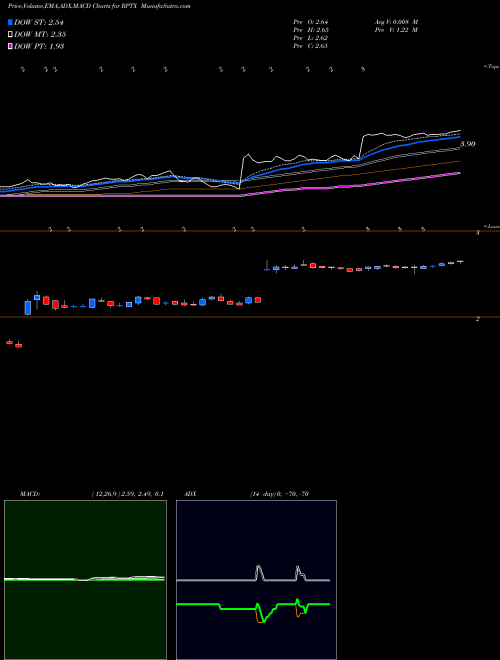Click the first tall blue candlestick after the gap up
Screen dimensions: 500x660
[x=28, y=307]
